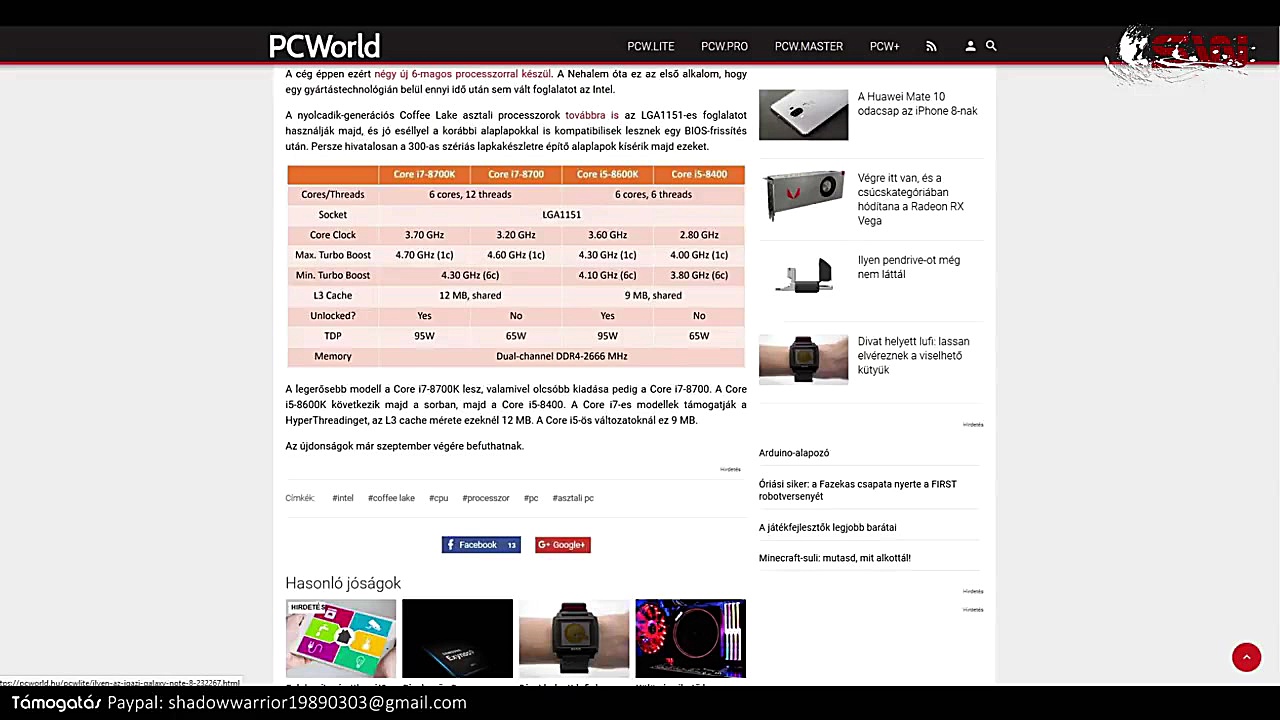1280x720 pixels.
Task: Open the search magnifier icon
Action: pos(991,46)
